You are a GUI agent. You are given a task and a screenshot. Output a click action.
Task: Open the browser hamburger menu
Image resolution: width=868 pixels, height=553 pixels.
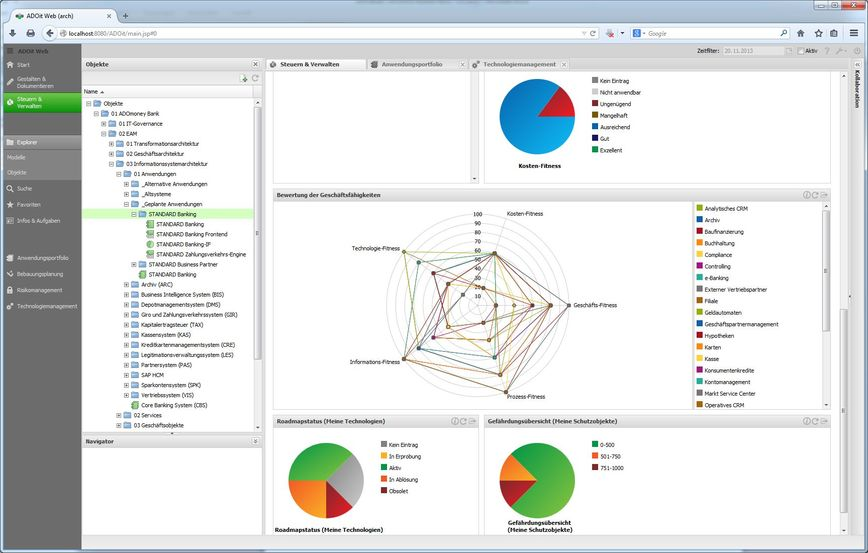pos(854,33)
